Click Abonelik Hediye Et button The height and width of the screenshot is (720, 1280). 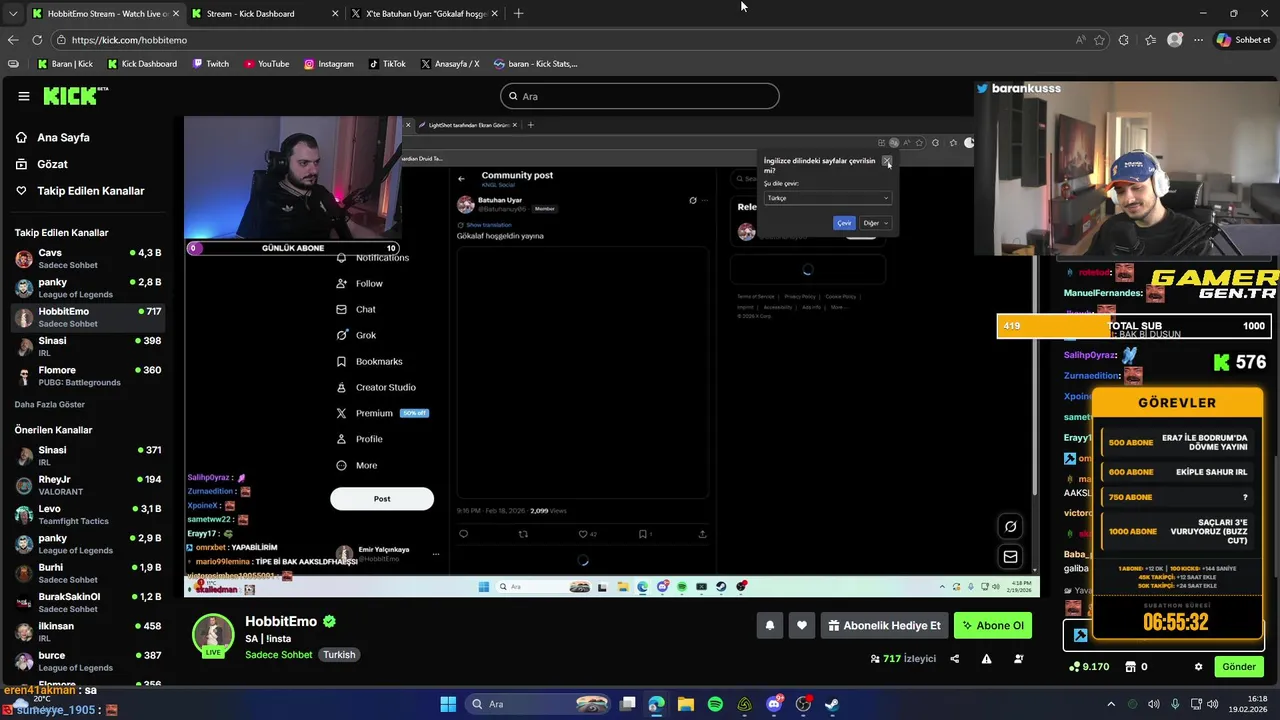coord(884,626)
